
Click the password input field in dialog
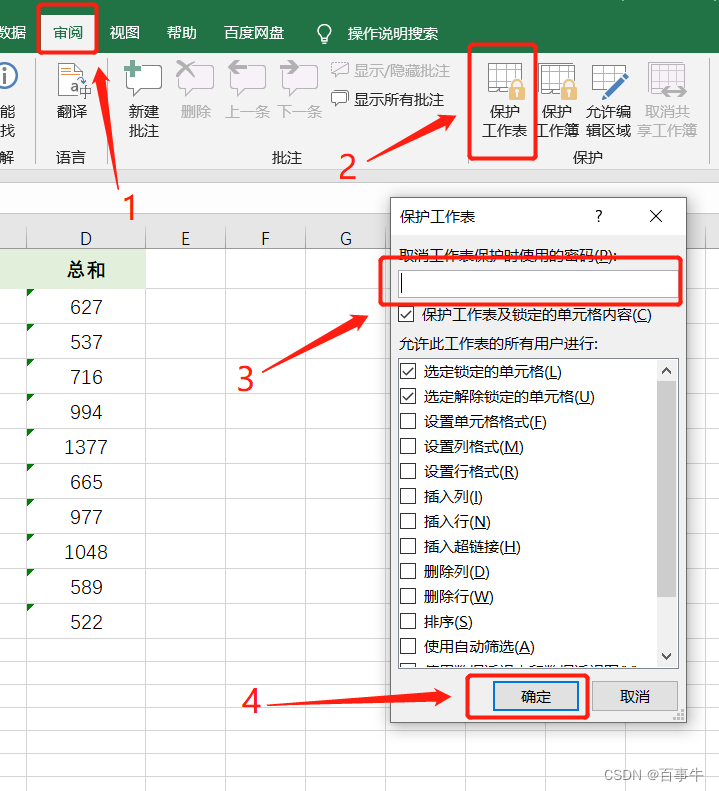click(538, 284)
